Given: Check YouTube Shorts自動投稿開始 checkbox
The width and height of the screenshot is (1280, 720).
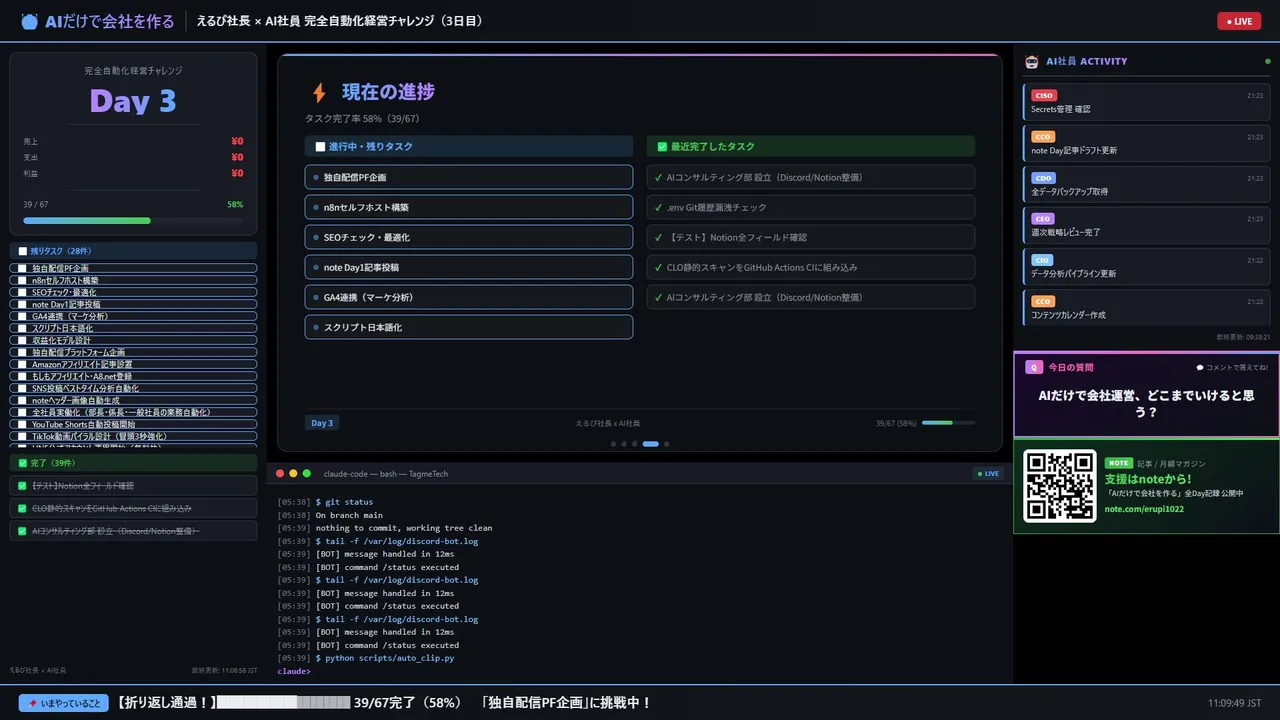Looking at the screenshot, I should [x=23, y=424].
